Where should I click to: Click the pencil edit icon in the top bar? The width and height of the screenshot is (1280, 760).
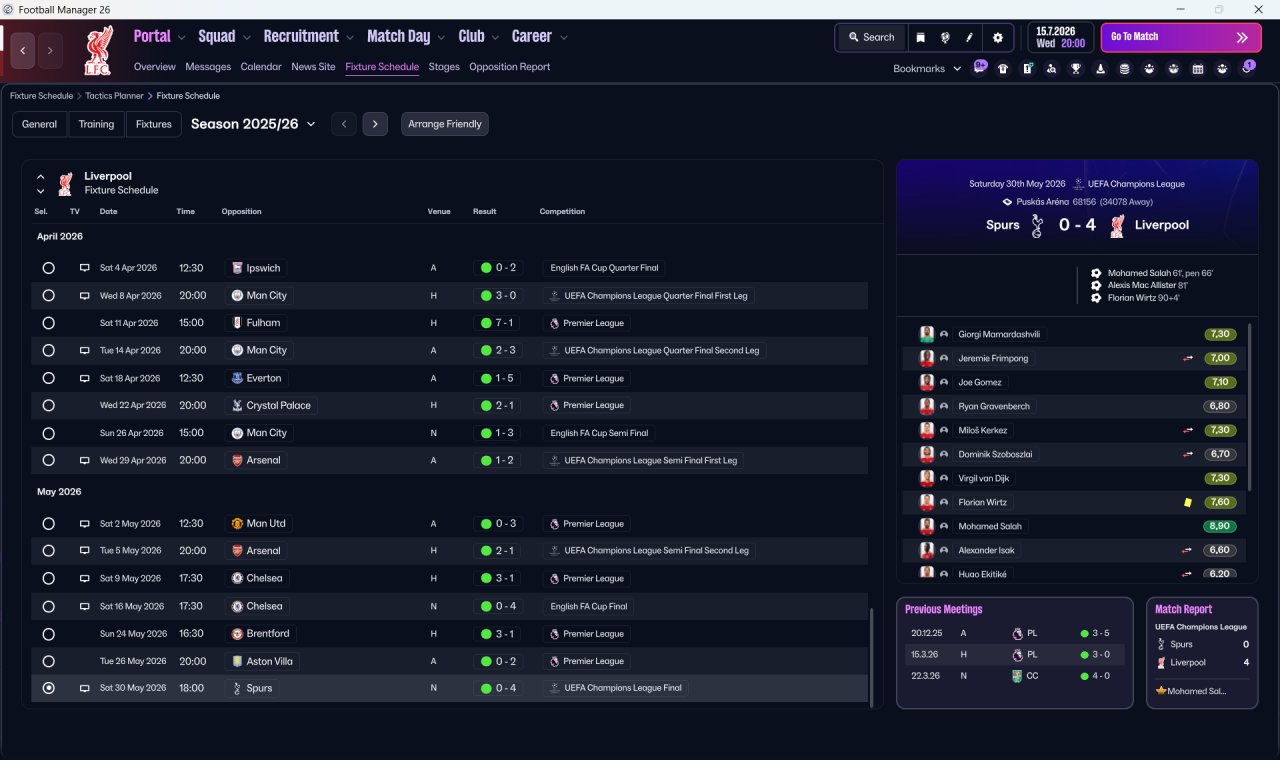coord(969,37)
